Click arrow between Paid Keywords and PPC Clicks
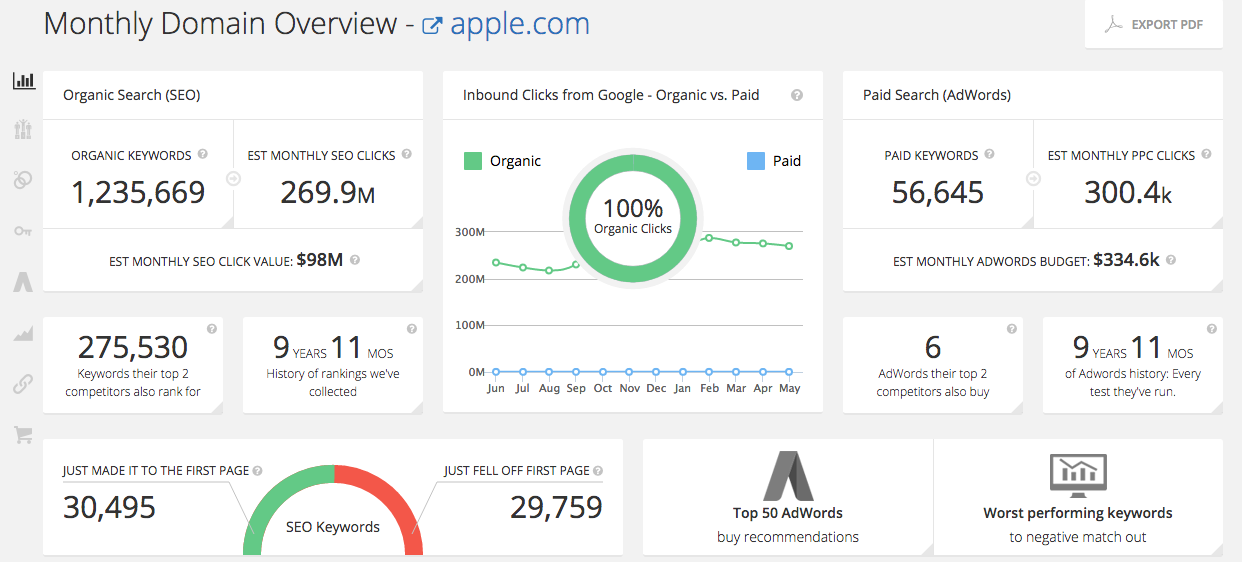Image resolution: width=1242 pixels, height=562 pixels. (x=1033, y=179)
